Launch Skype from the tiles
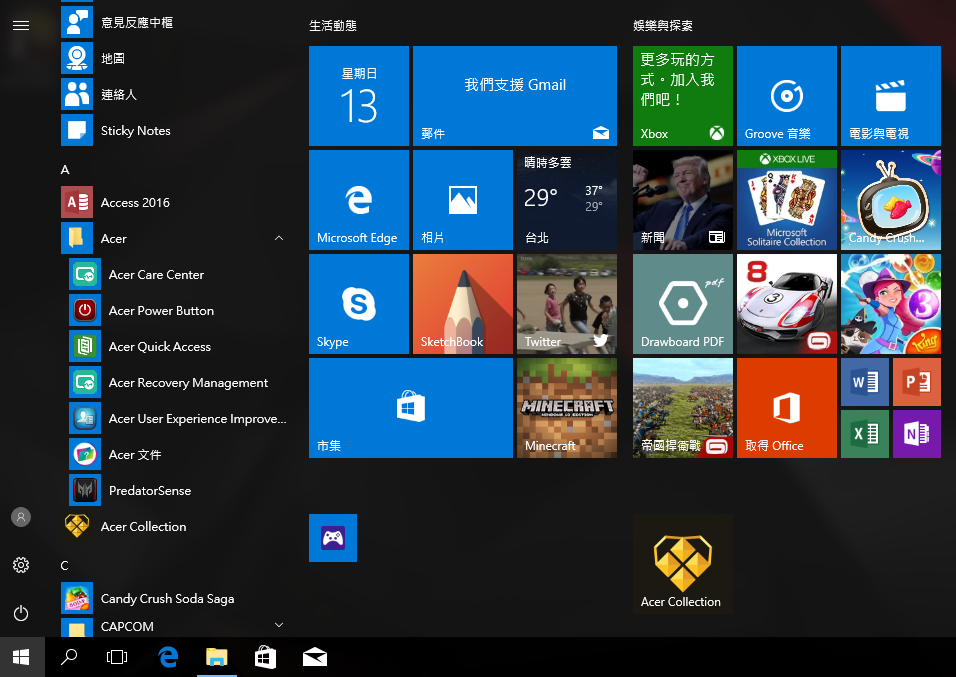This screenshot has width=956, height=677. pos(358,304)
